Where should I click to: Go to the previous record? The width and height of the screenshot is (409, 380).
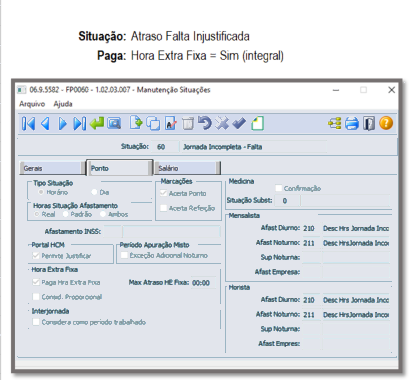click(45, 124)
